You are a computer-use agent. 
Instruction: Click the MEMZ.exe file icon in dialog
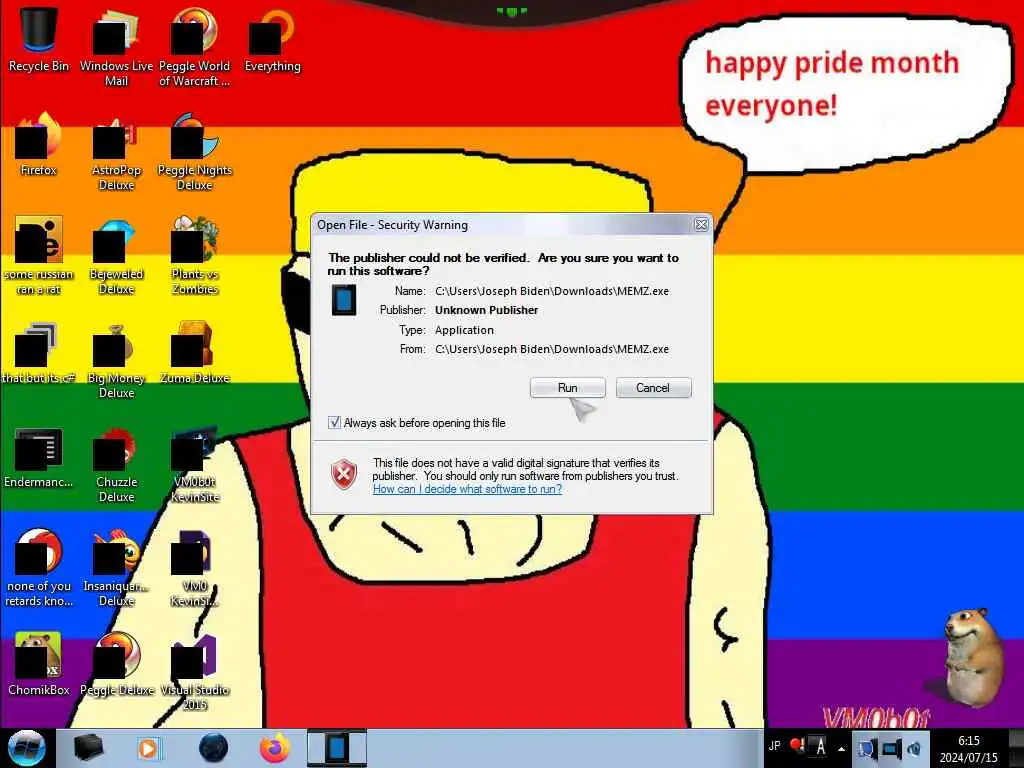pos(344,300)
